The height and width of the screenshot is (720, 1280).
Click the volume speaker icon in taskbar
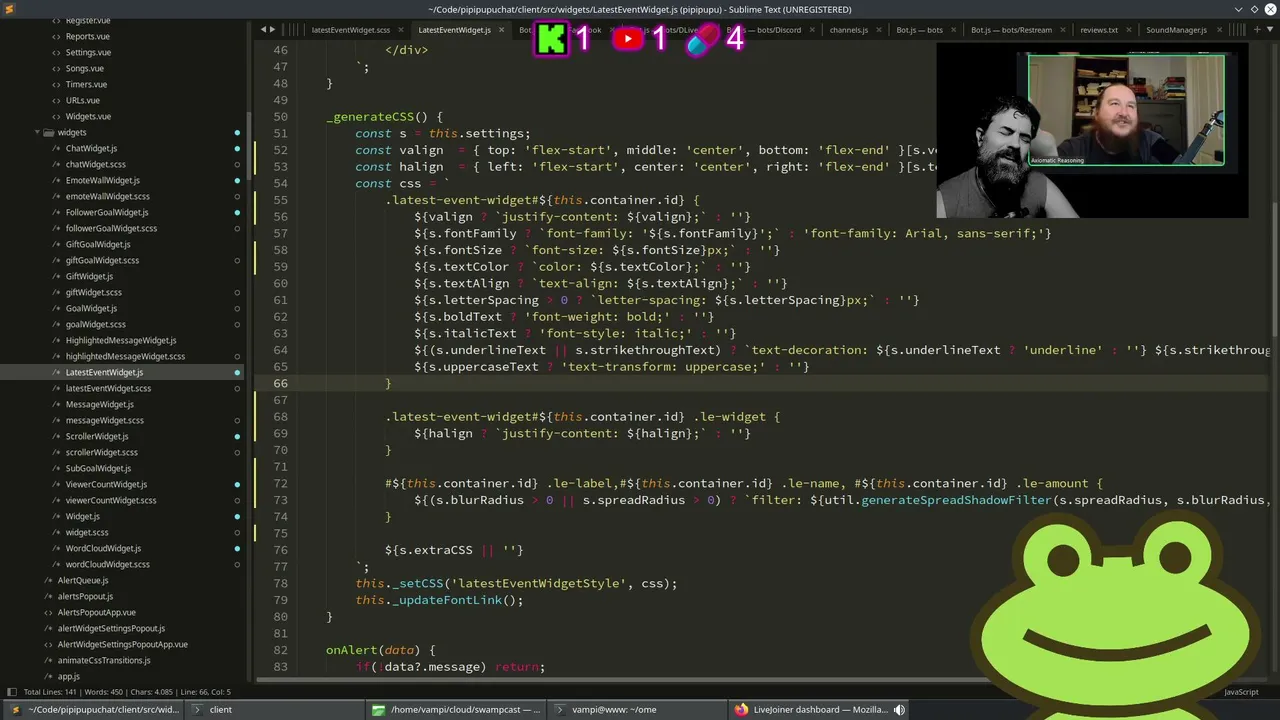click(x=899, y=710)
